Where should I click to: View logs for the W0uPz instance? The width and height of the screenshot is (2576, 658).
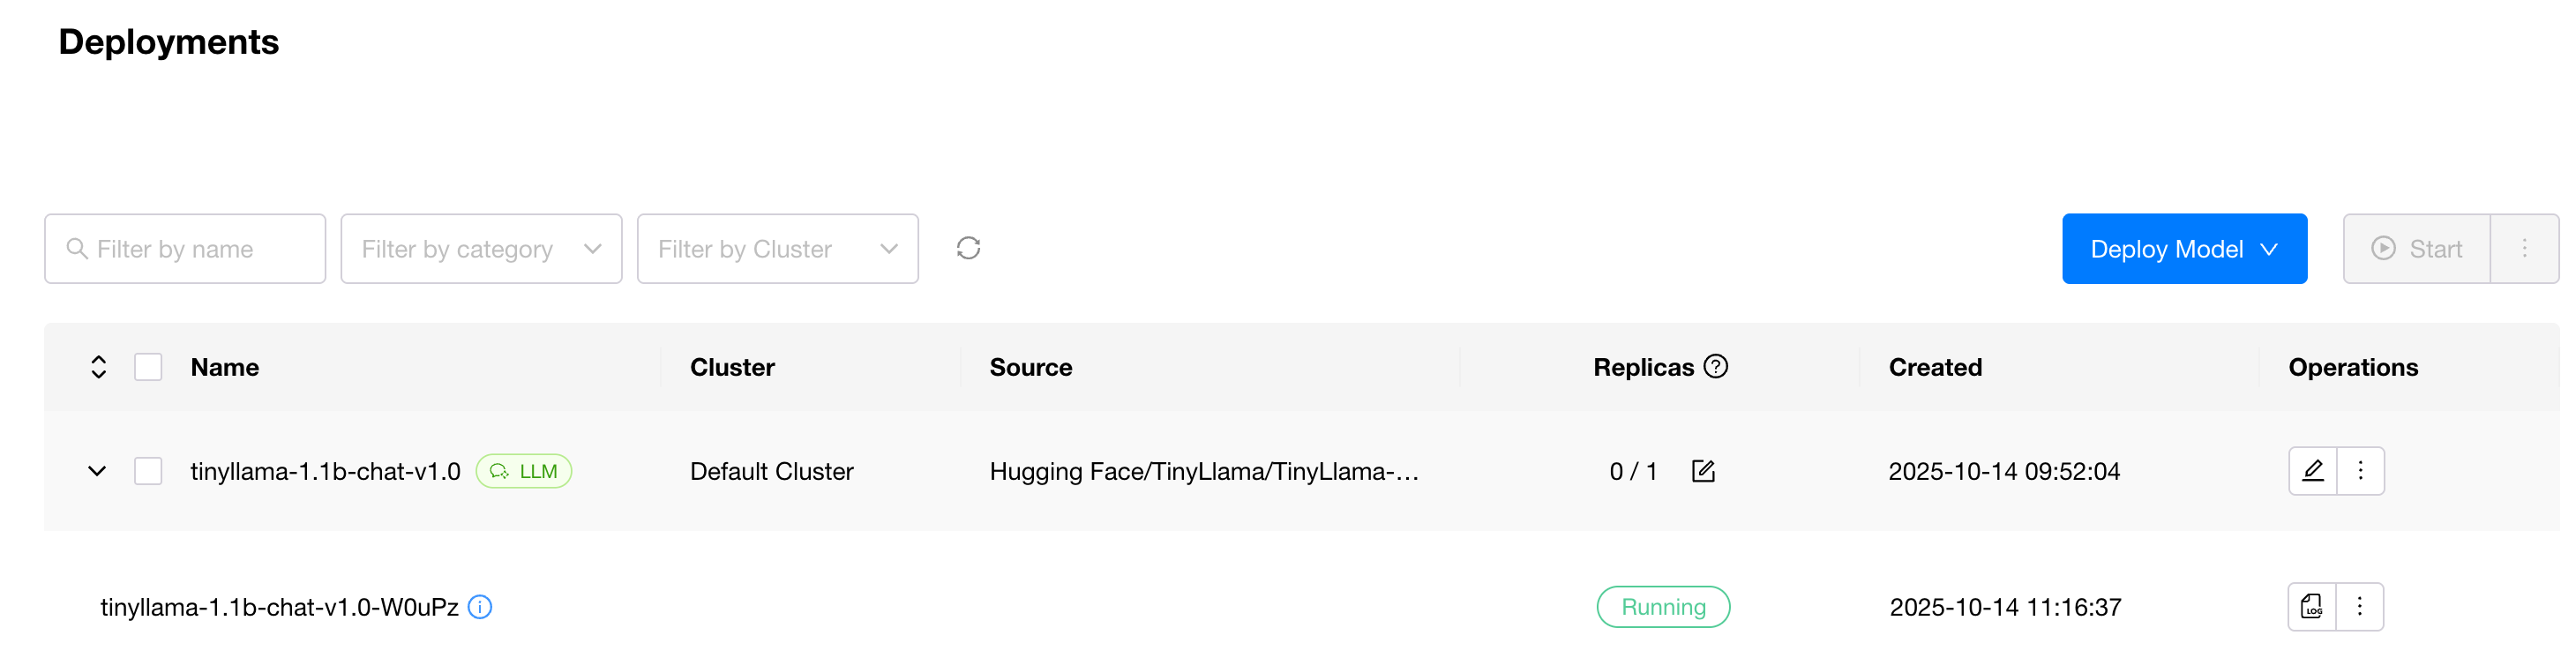click(2311, 607)
